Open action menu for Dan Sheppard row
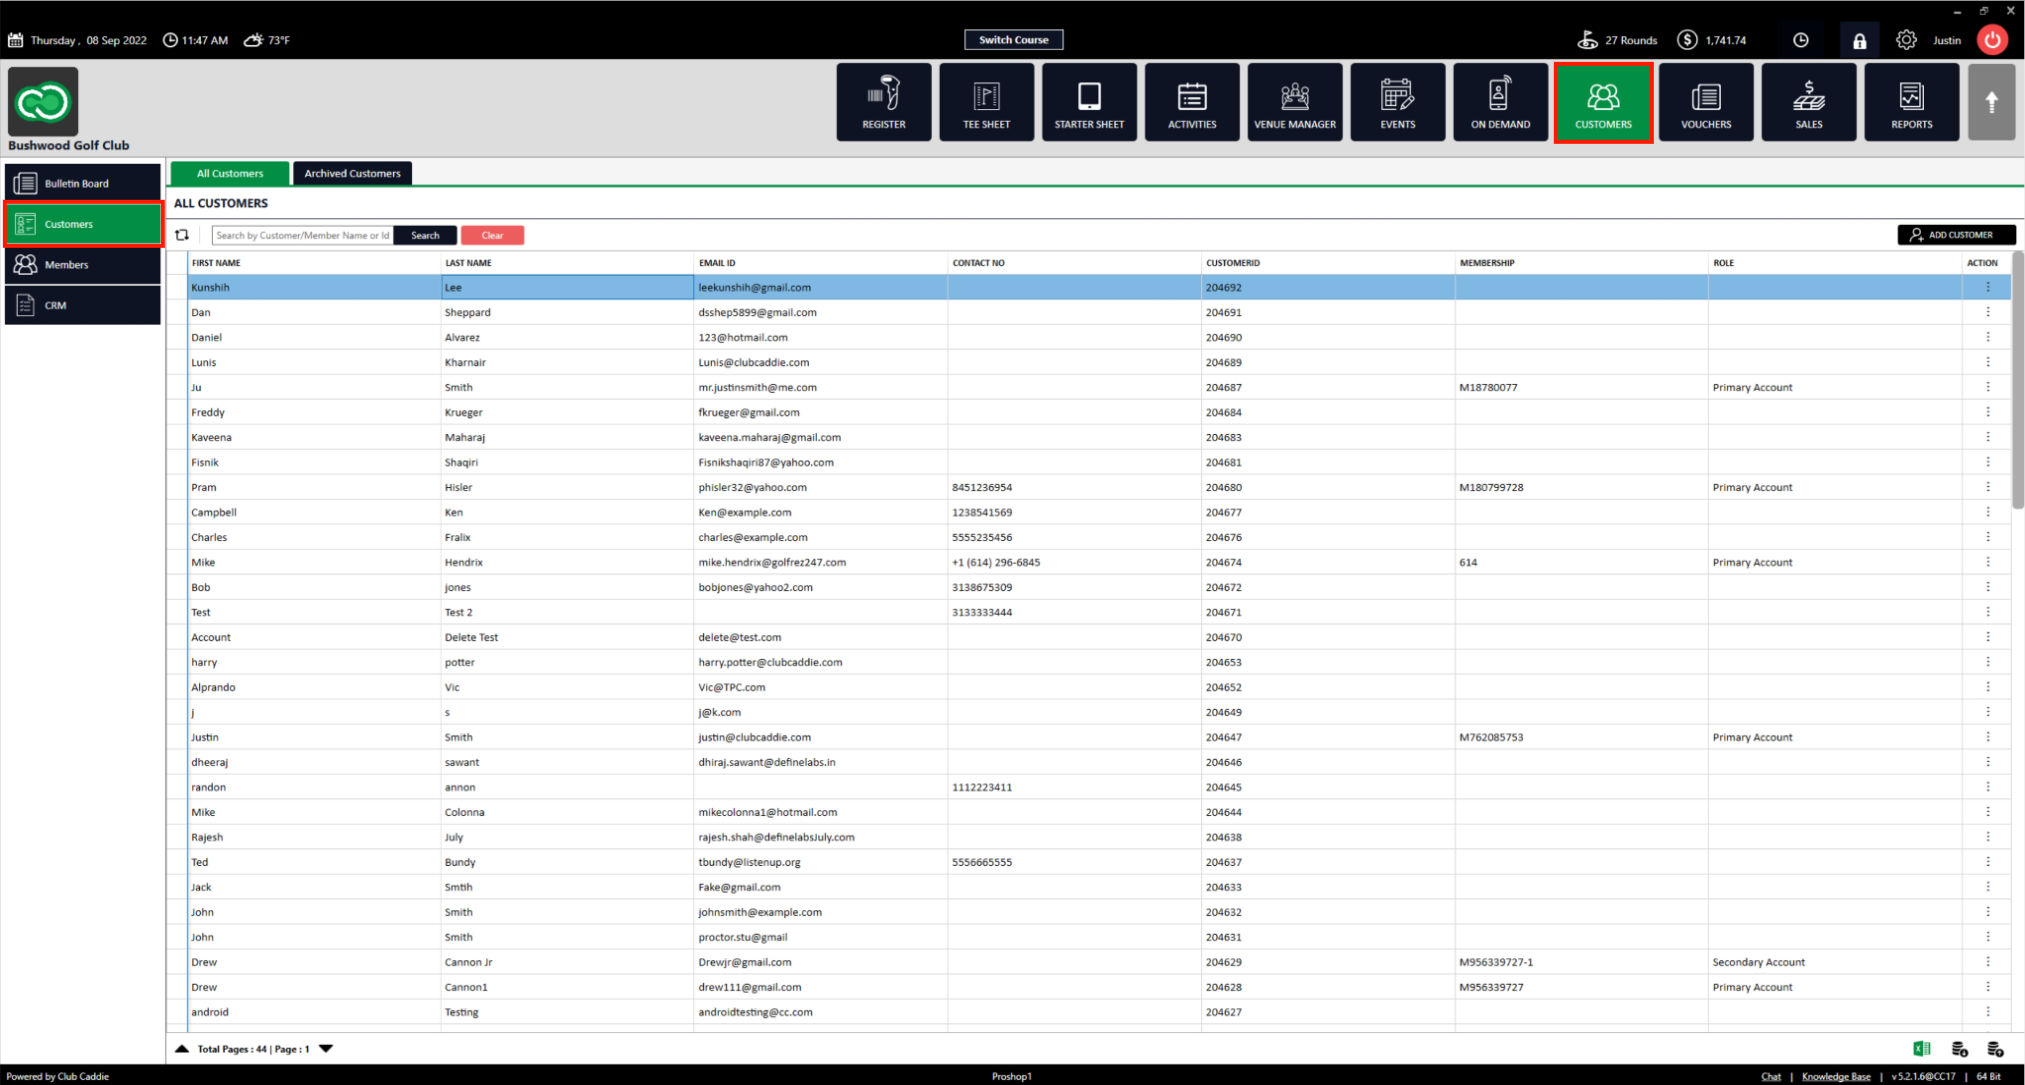Screen dimensions: 2025x1085 tap(1987, 312)
